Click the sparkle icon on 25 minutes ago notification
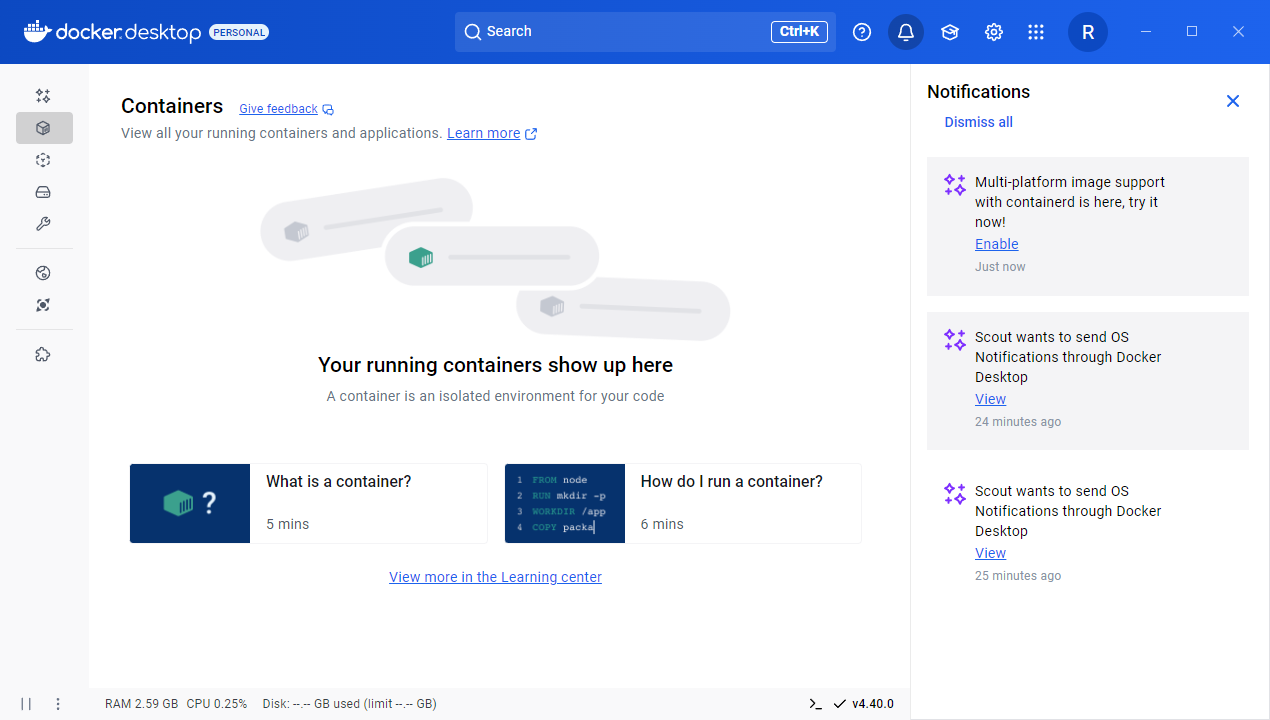This screenshot has width=1270, height=720. click(x=955, y=494)
